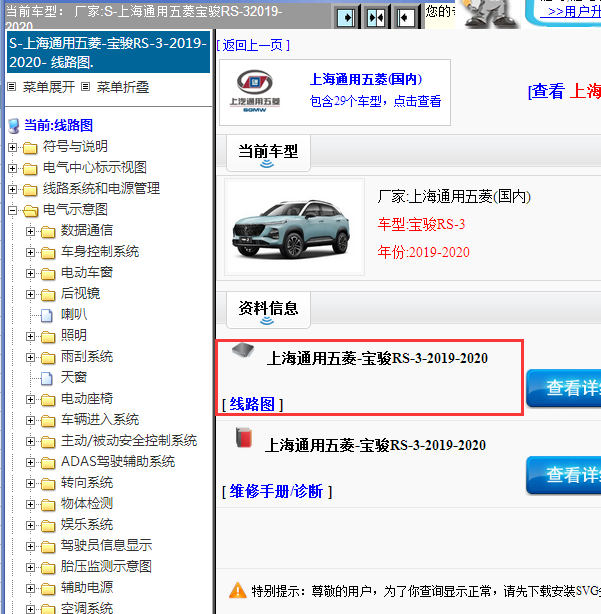Screen dimensions: 601x614
Task: Open the 维修手册/诊断 link
Action: point(276,491)
